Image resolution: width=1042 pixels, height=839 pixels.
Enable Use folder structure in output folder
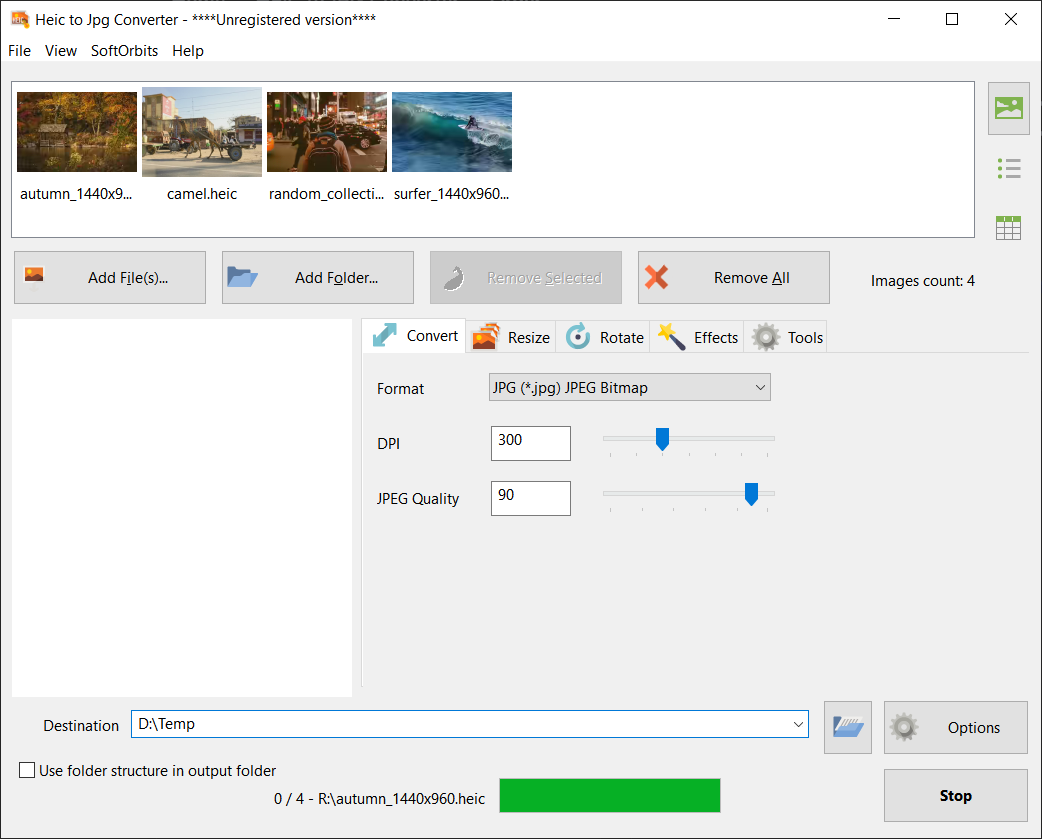coord(27,771)
